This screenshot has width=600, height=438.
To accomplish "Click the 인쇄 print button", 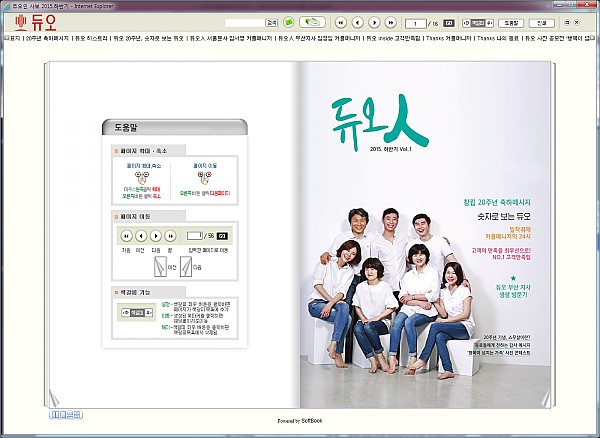I will point(541,21).
